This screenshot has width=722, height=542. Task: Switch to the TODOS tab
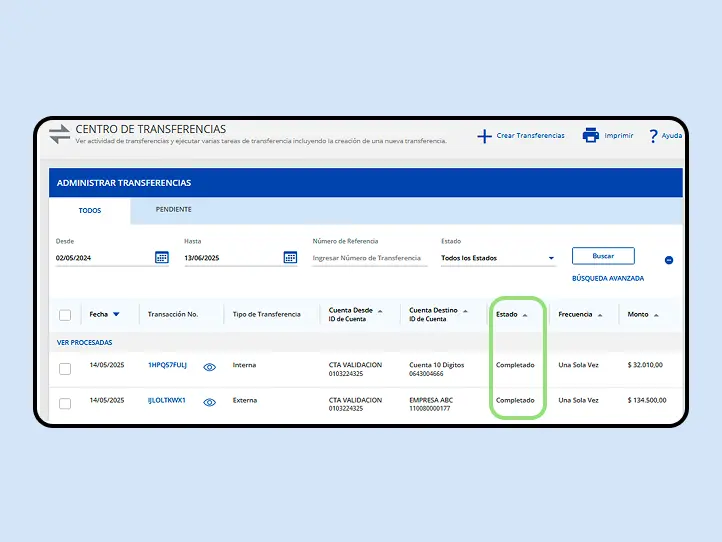(x=90, y=210)
